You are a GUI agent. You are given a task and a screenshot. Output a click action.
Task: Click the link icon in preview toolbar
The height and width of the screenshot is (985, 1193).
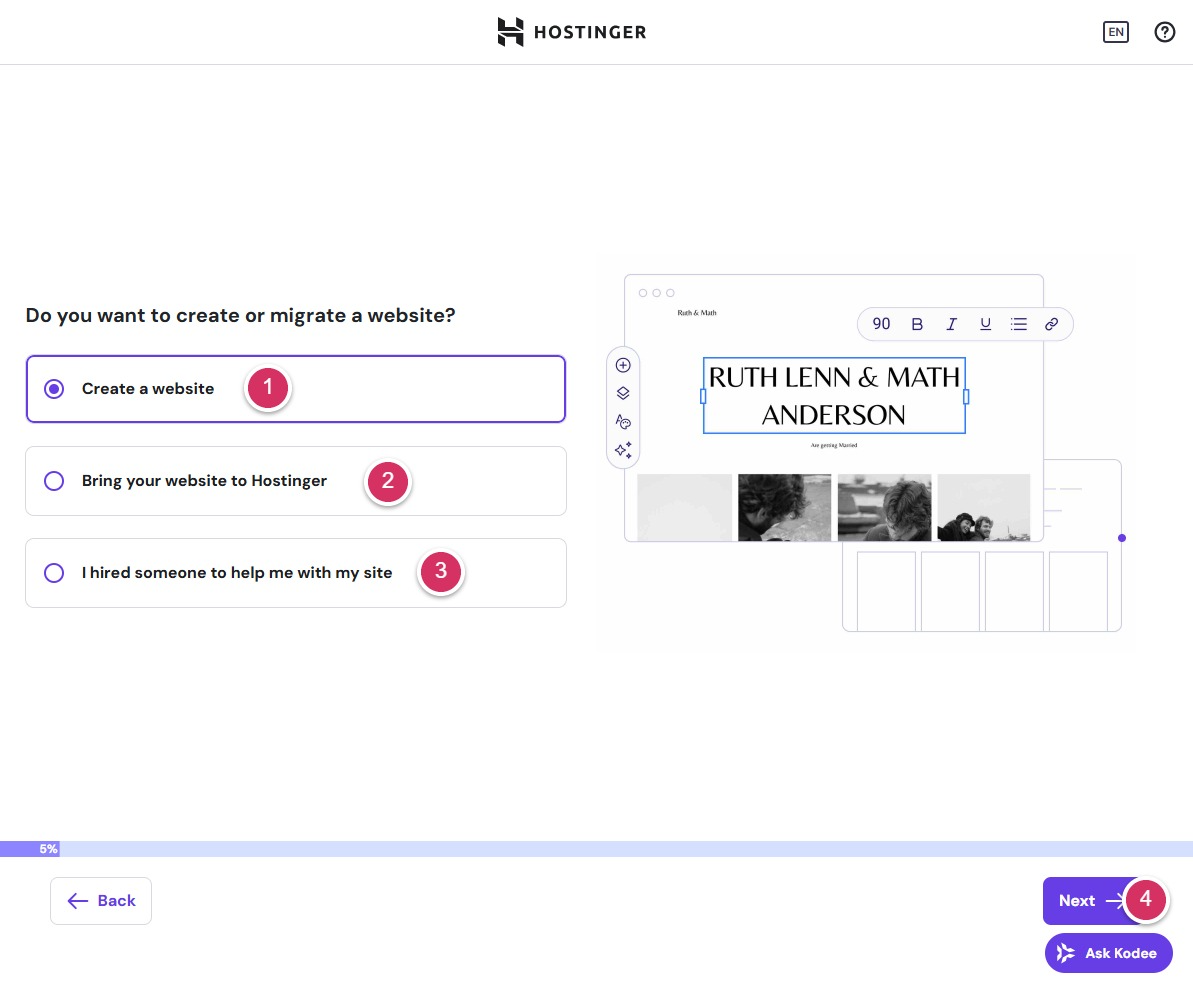(x=1051, y=324)
